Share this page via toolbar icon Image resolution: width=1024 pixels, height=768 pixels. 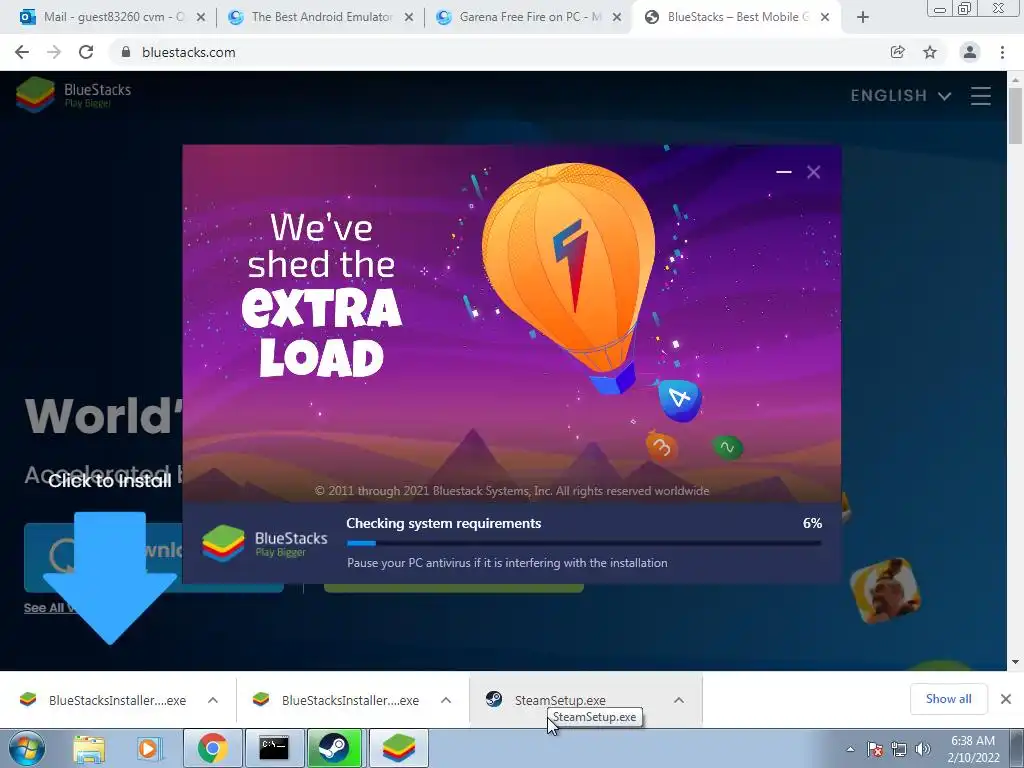click(897, 52)
